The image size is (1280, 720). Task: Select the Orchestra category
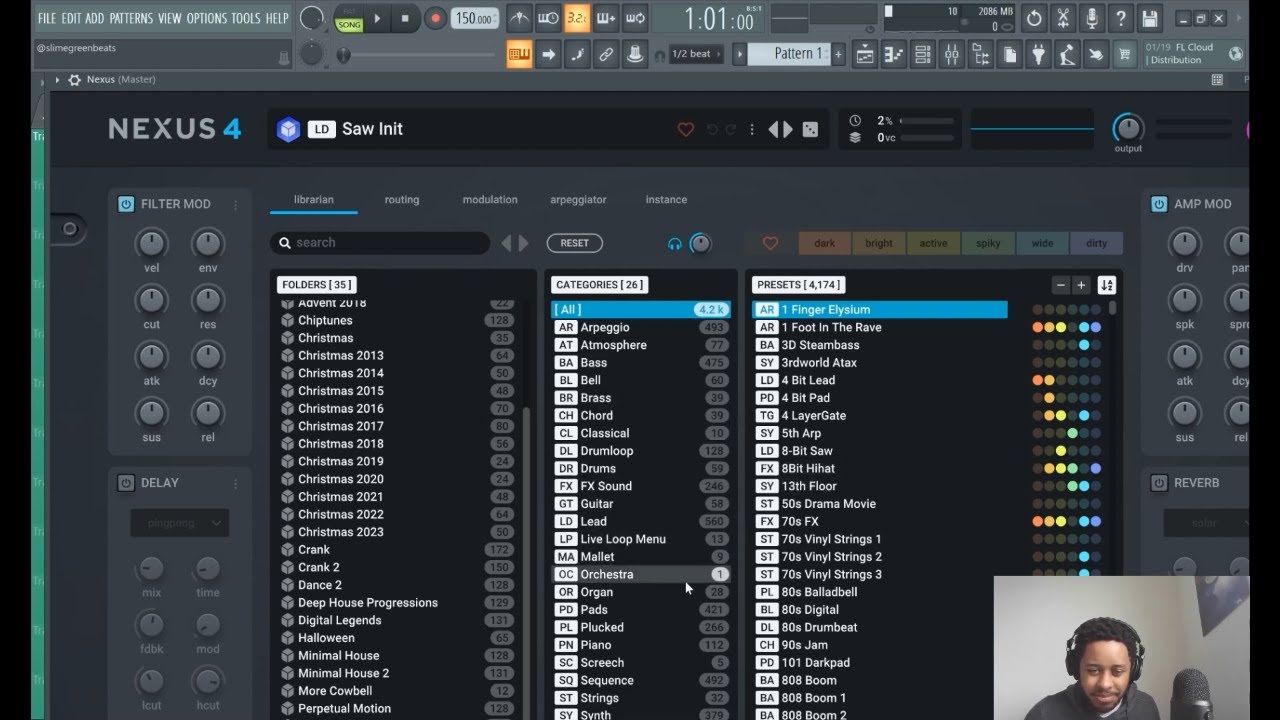point(641,574)
